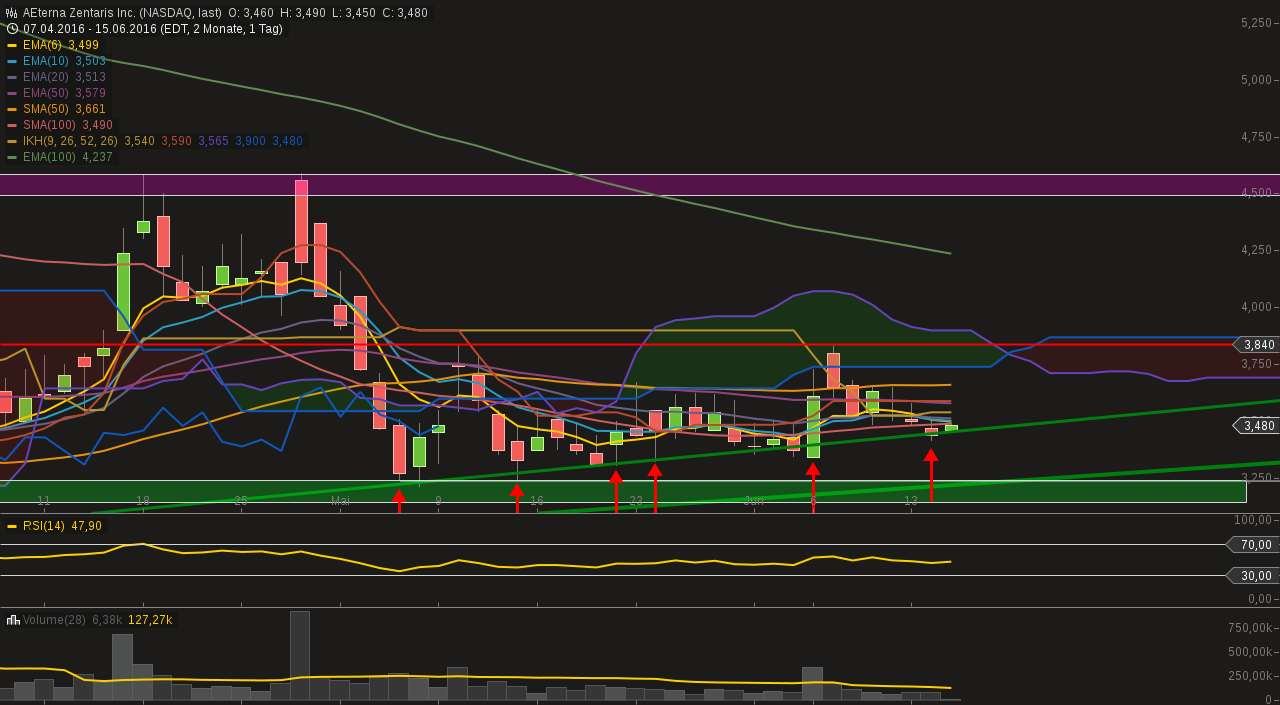
Task: Click the SMA(100) value 3,490
Action: click(x=97, y=125)
